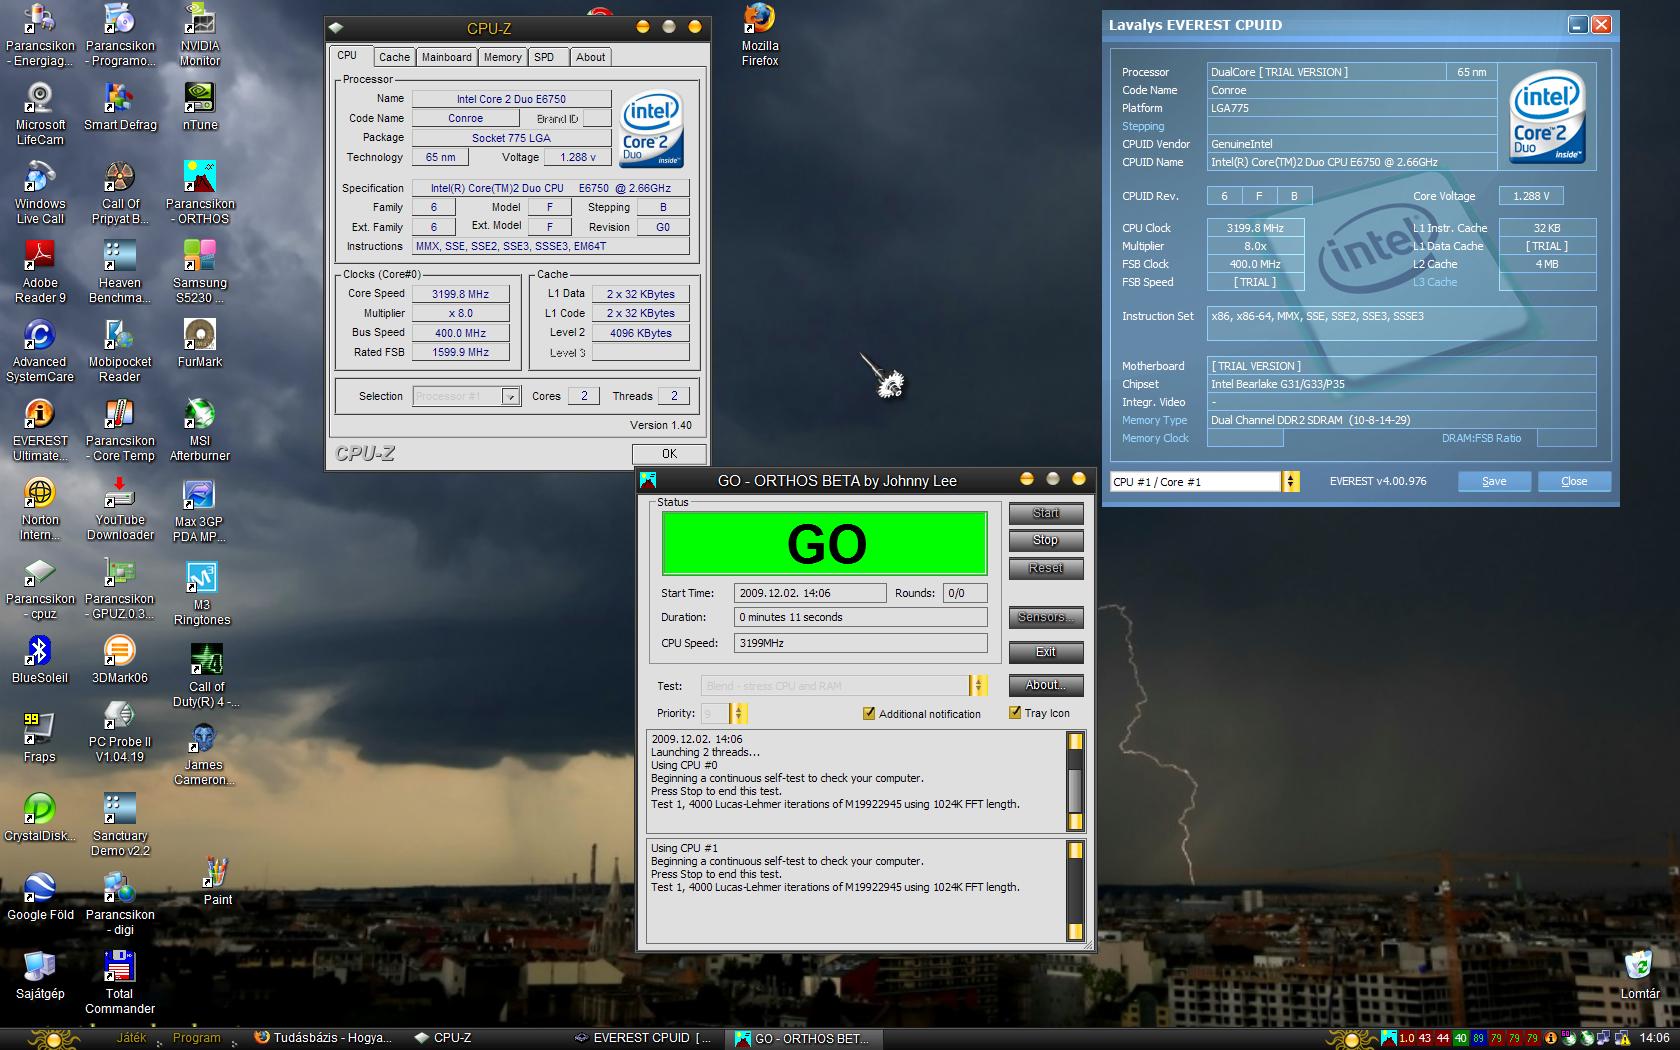Screen dimensions: 1680x1050
Task: Open Tudásbázis Firefox window from taskbar
Action: (323, 1038)
